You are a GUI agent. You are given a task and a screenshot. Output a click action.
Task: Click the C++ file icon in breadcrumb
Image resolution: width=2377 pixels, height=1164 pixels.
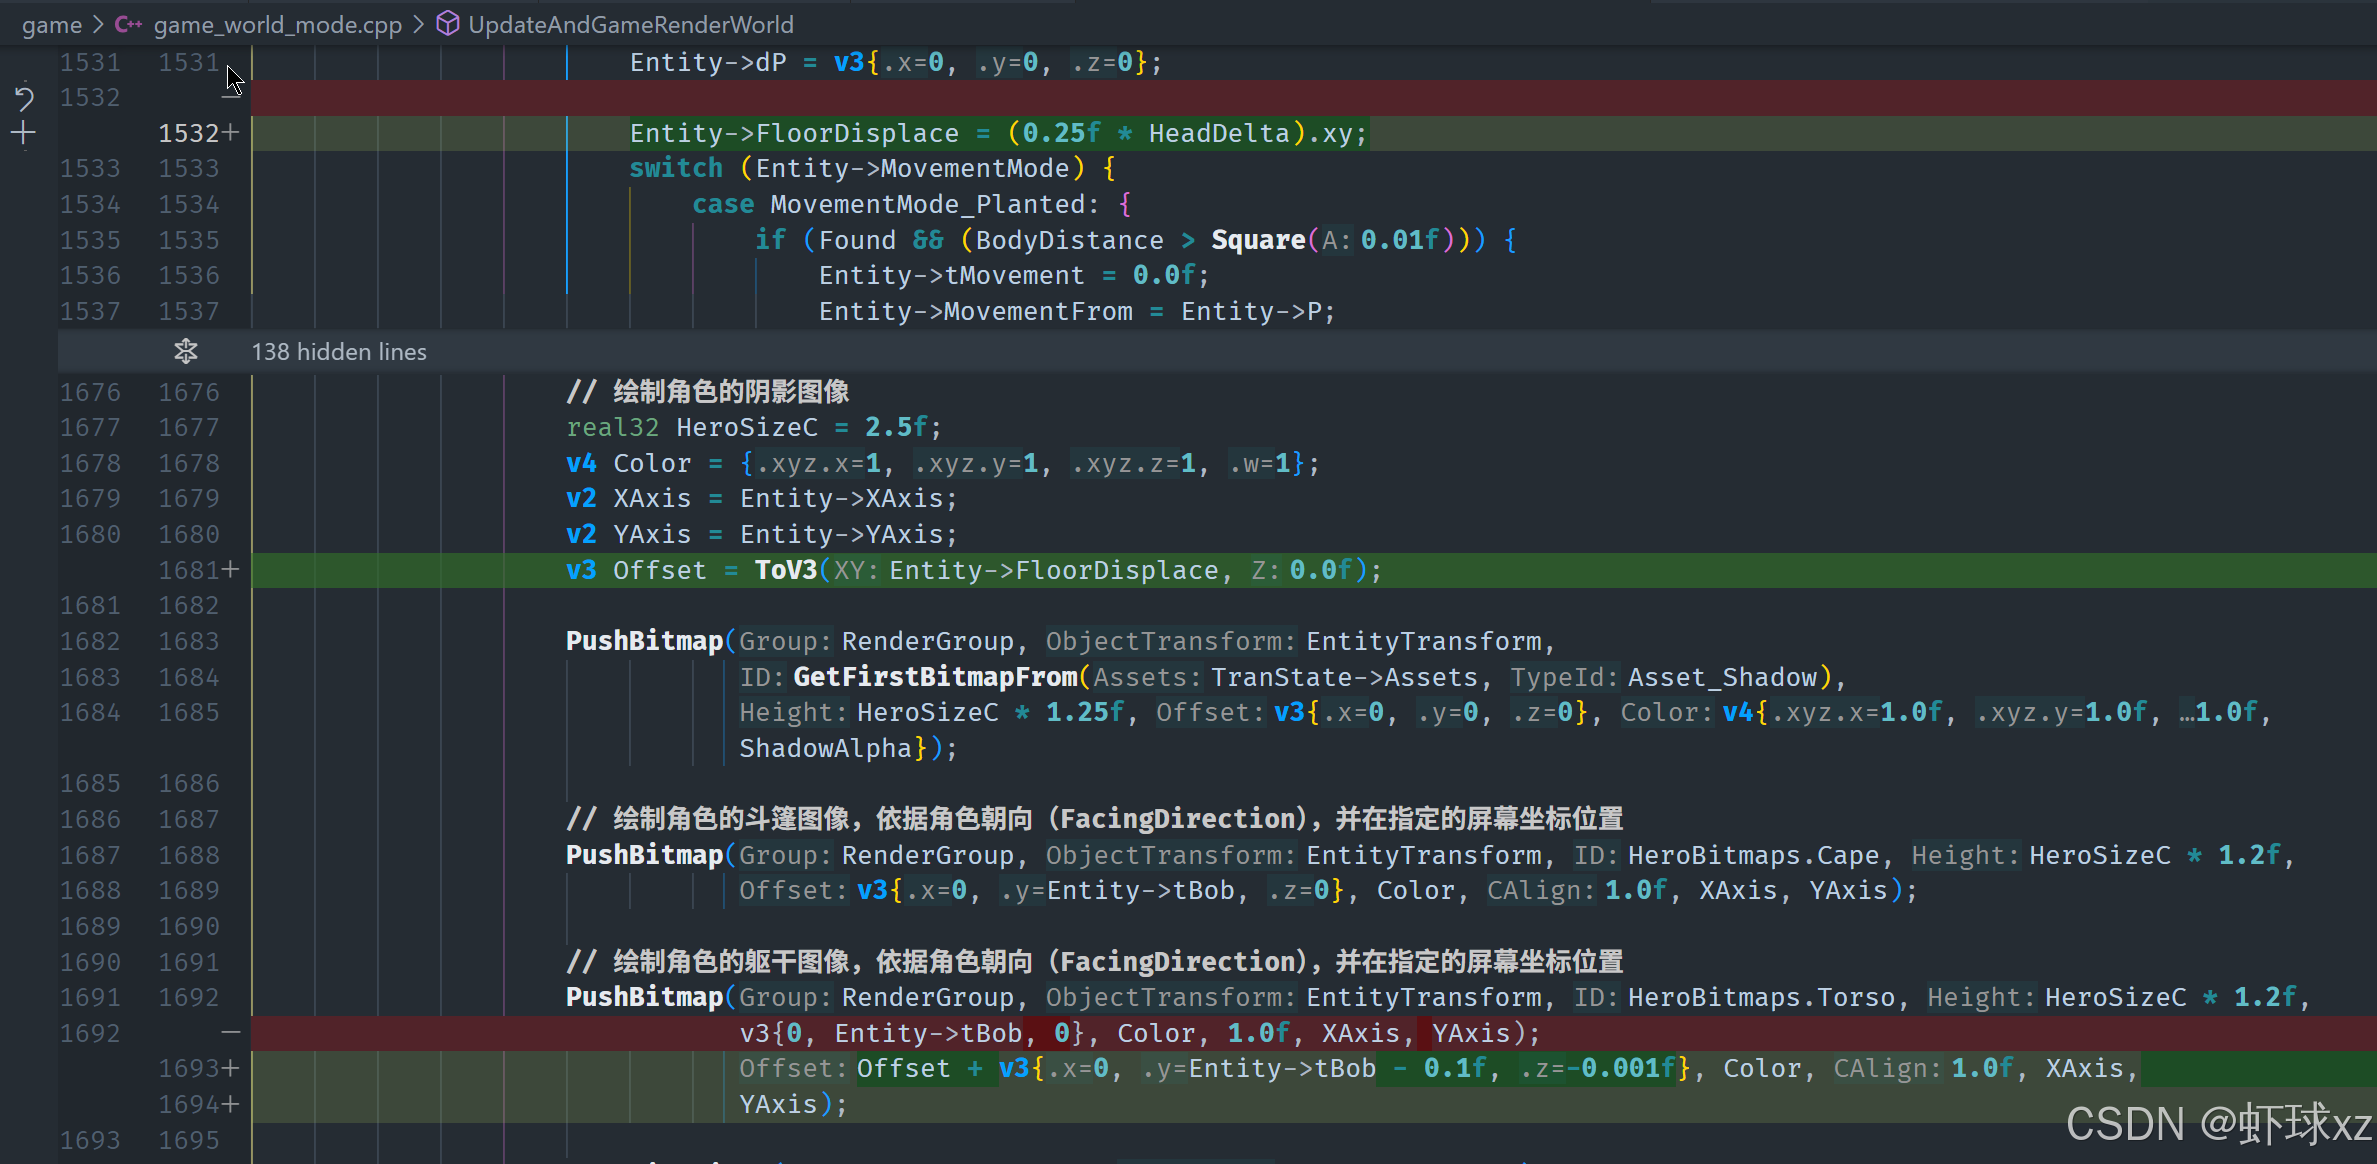pos(128,24)
